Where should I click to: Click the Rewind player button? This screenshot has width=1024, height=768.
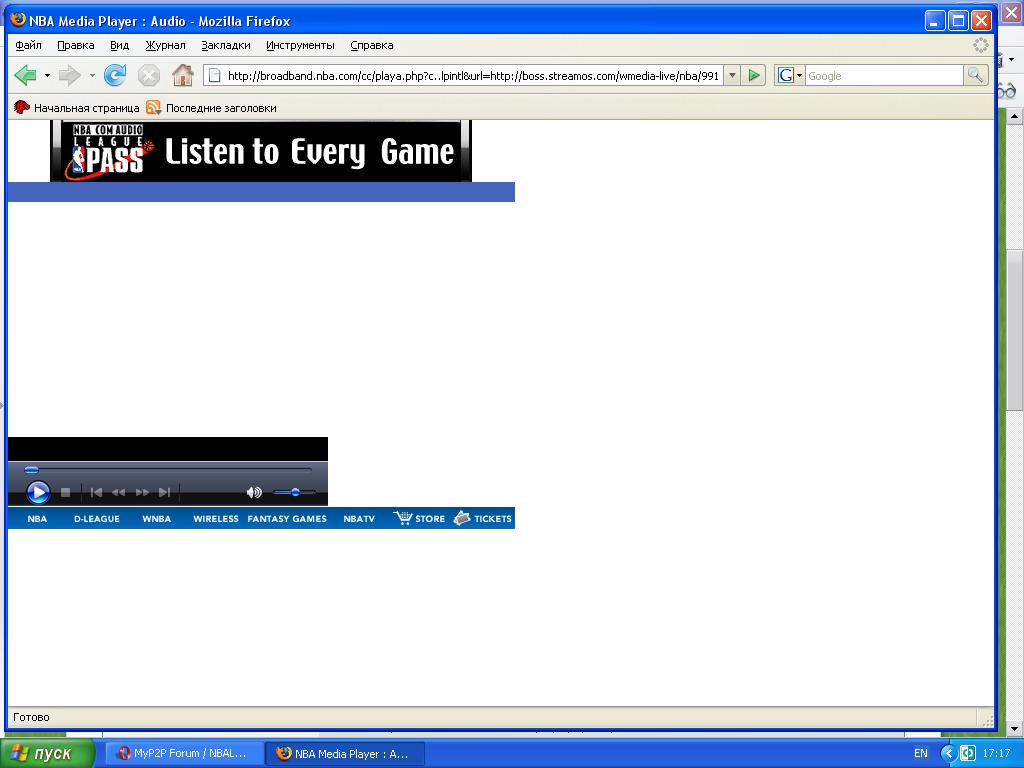(x=118, y=492)
